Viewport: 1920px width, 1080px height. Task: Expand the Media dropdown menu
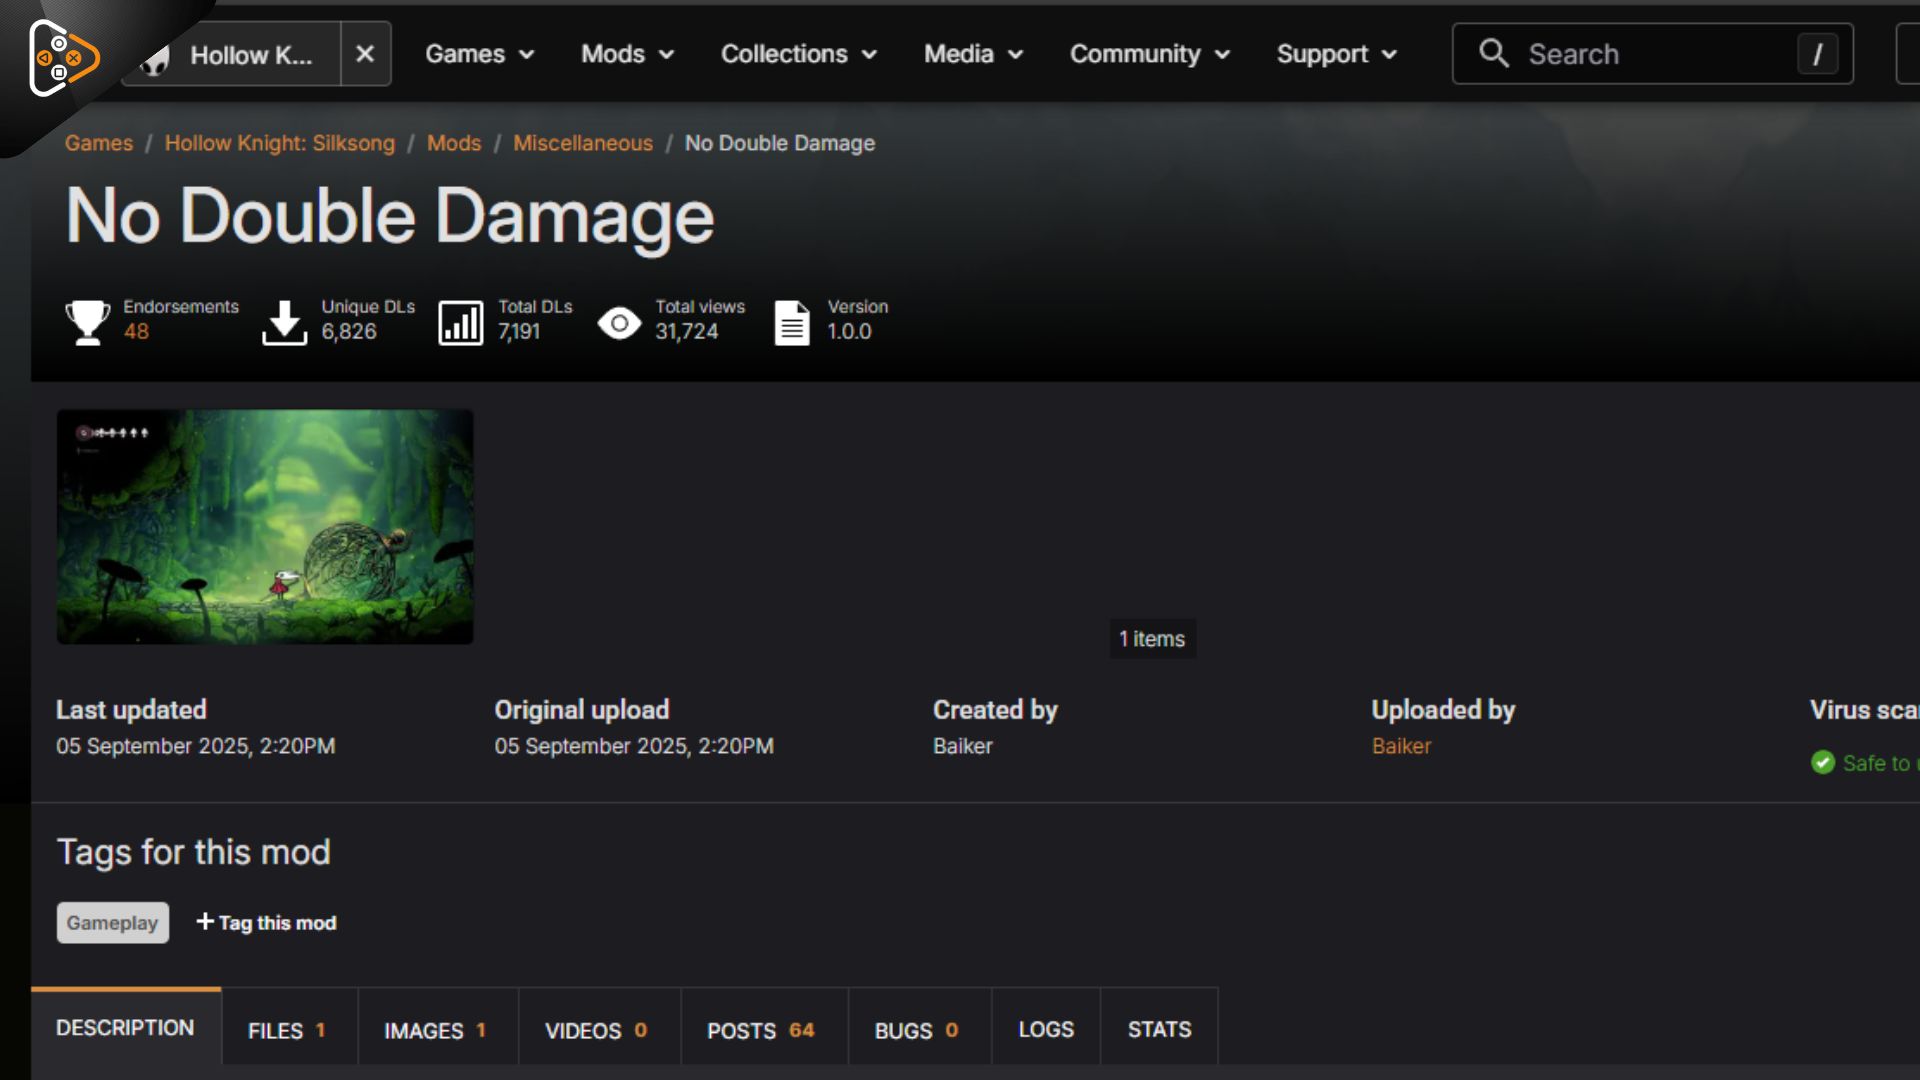coord(974,54)
